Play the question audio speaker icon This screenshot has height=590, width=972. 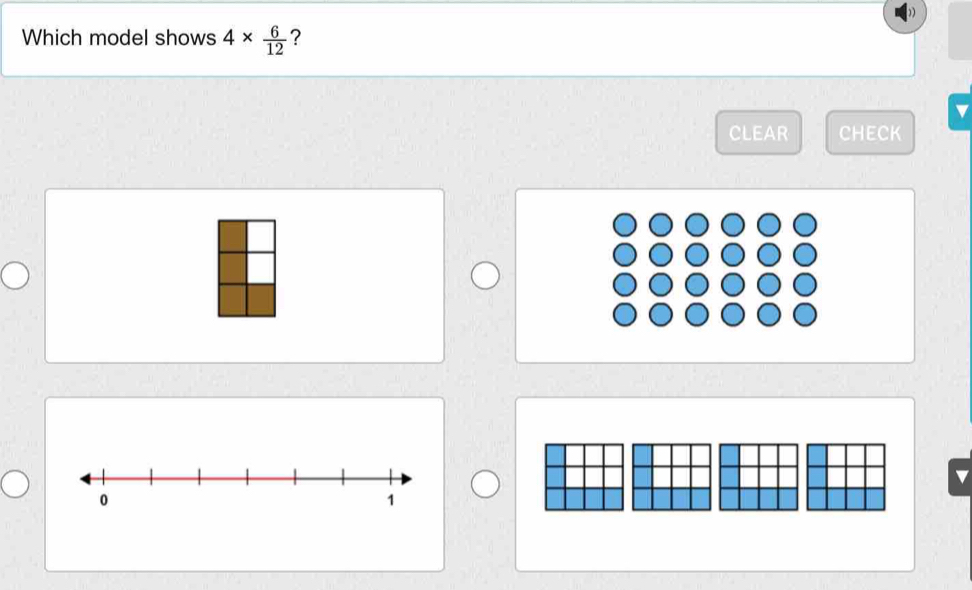[905, 15]
